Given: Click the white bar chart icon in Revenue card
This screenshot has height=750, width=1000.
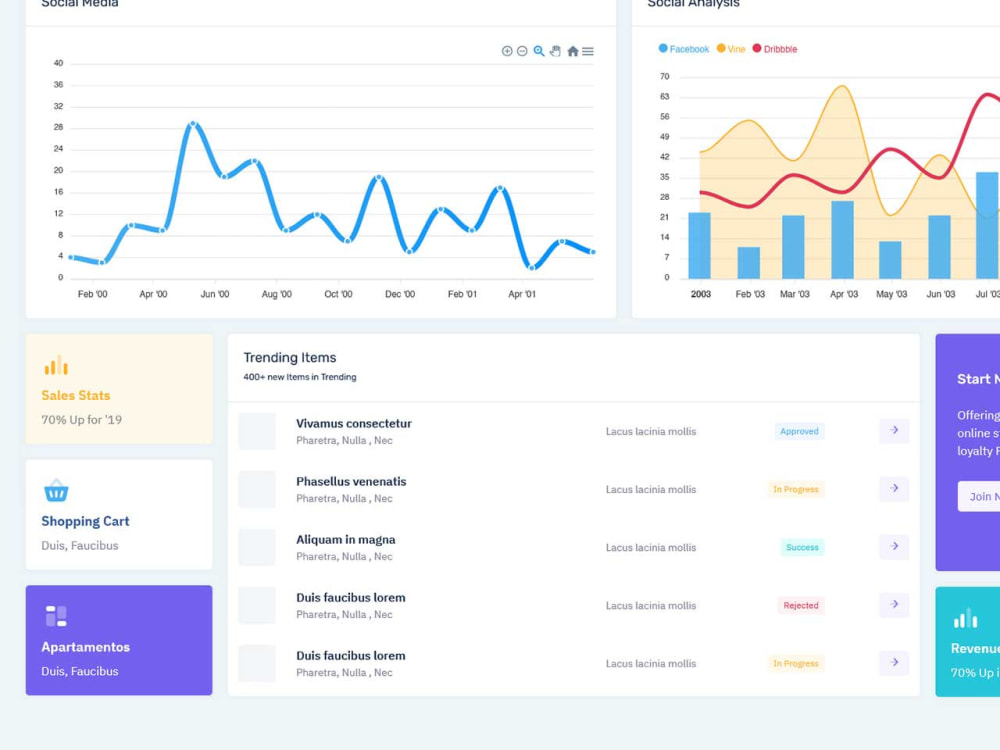Looking at the screenshot, I should click(966, 619).
